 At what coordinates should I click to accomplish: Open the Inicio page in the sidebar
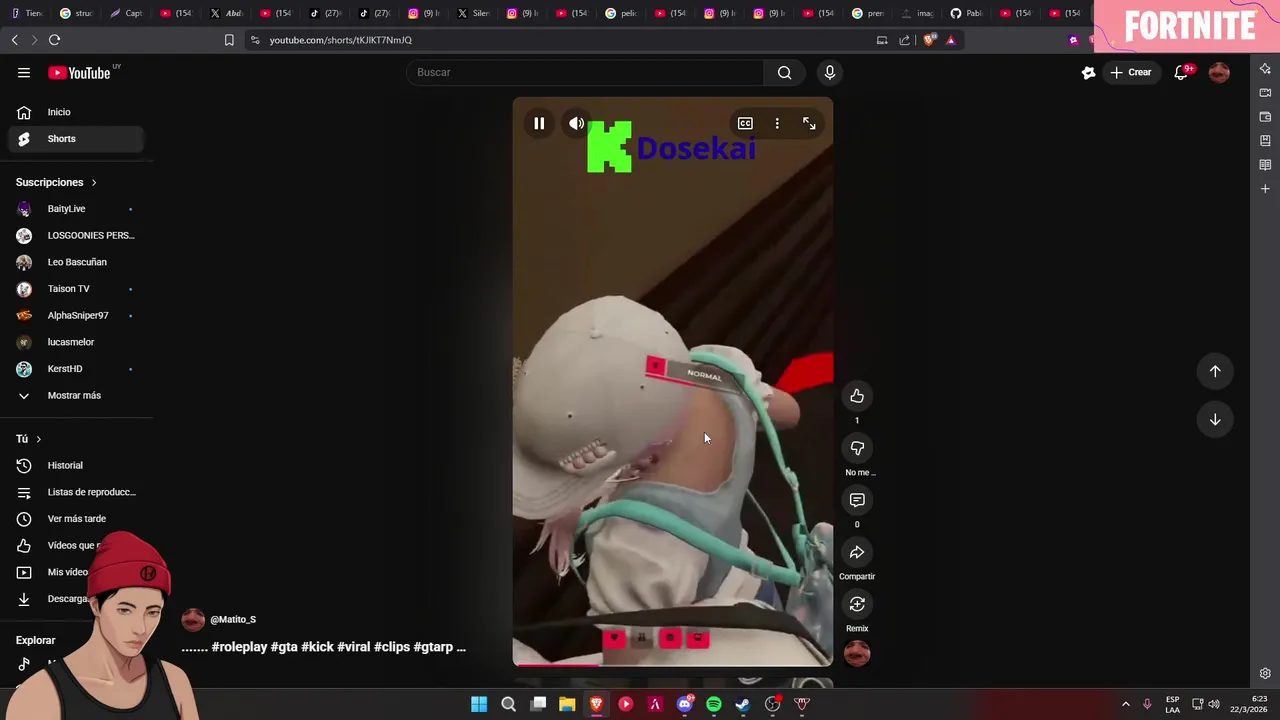(76, 112)
